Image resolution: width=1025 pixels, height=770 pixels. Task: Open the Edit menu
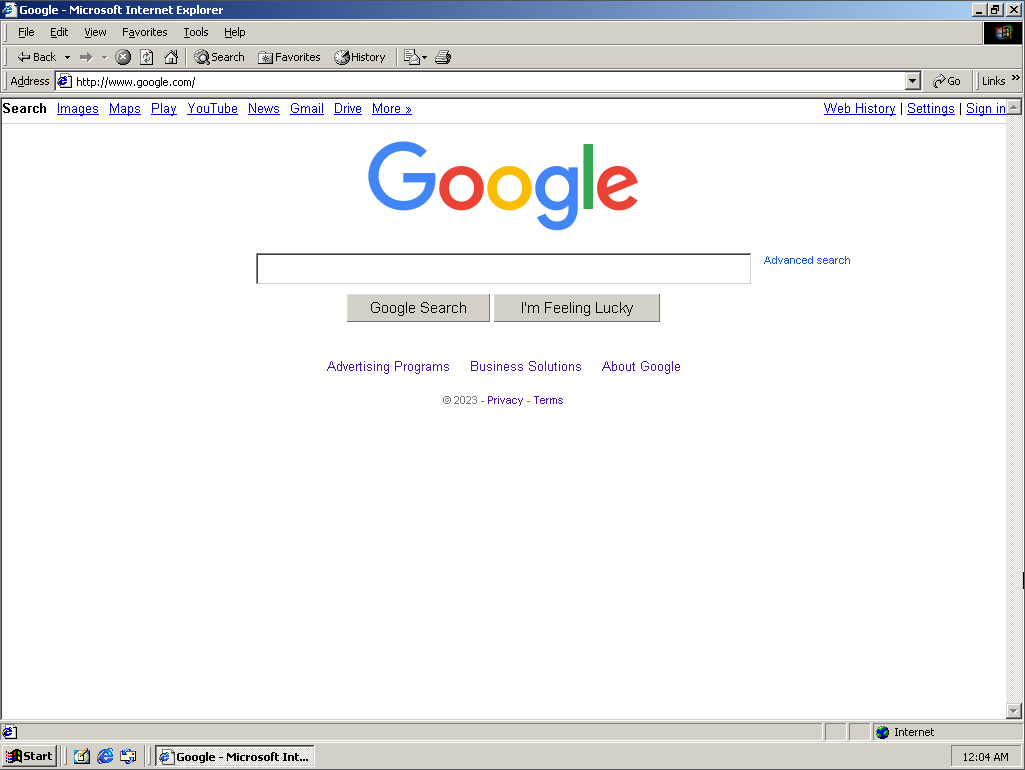[x=59, y=32]
